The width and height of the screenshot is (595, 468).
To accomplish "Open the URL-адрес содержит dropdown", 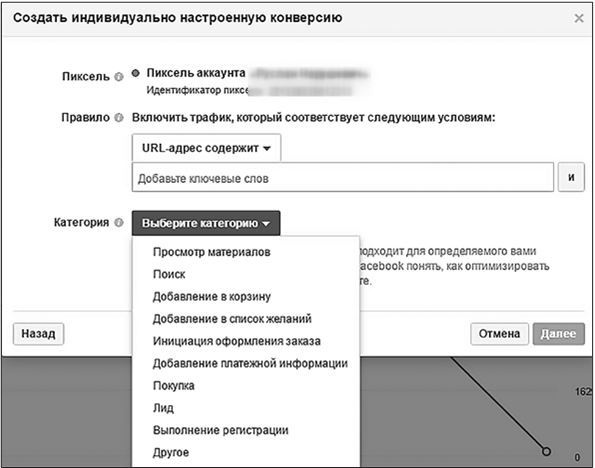I will click(x=206, y=148).
